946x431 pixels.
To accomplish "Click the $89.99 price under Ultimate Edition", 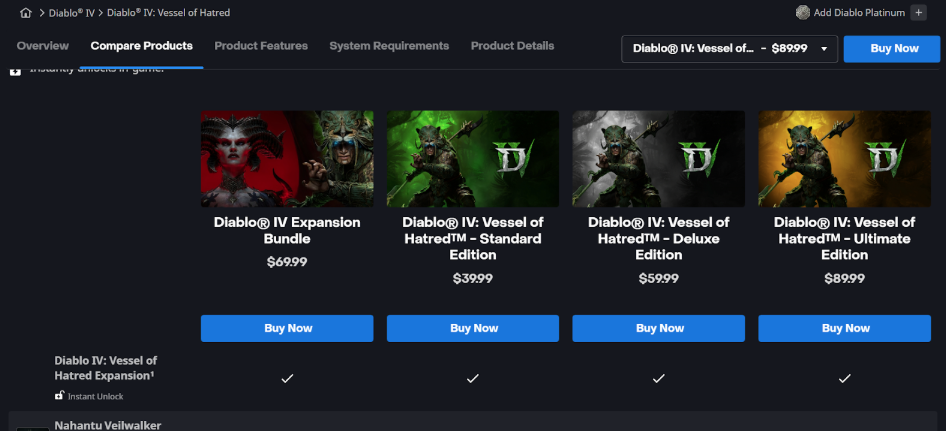I will [x=845, y=278].
